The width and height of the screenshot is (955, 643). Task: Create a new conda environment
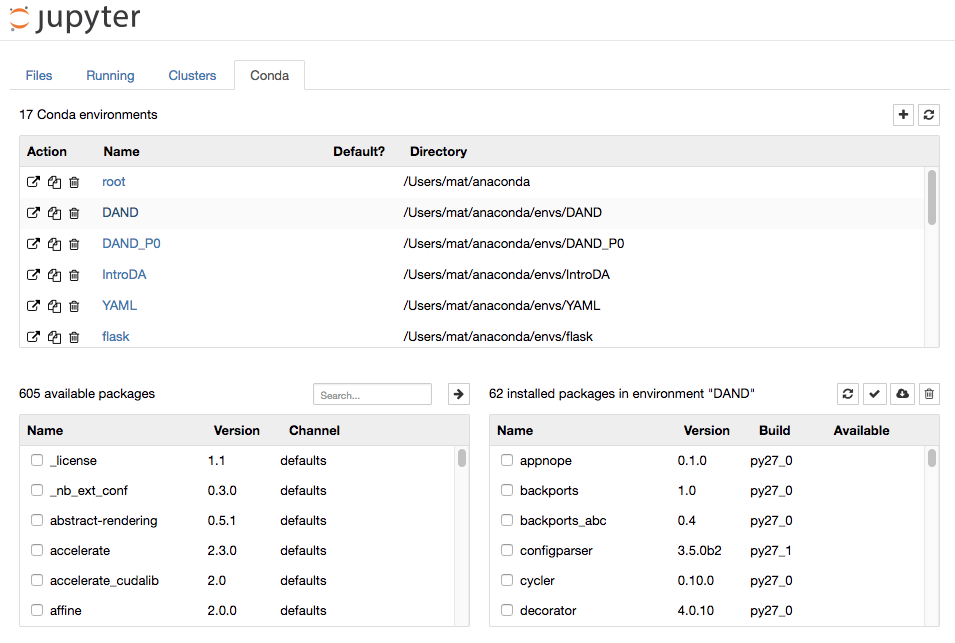(903, 115)
